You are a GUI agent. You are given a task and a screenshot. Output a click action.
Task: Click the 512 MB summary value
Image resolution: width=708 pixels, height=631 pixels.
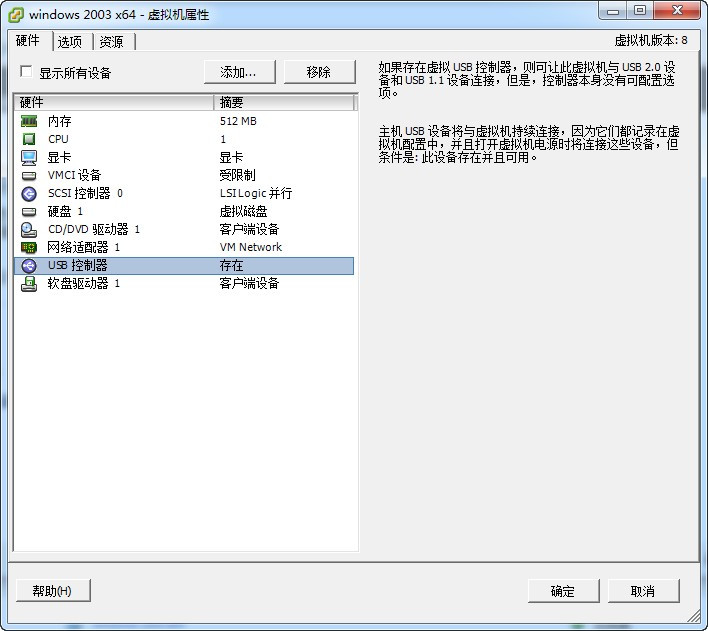pos(238,121)
